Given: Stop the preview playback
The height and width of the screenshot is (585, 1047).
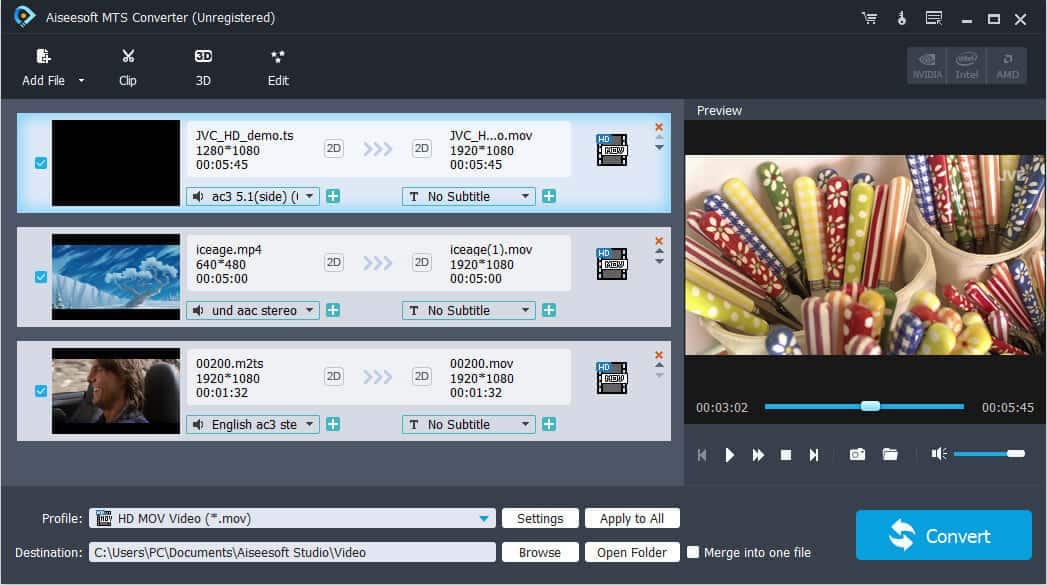Looking at the screenshot, I should tap(786, 455).
